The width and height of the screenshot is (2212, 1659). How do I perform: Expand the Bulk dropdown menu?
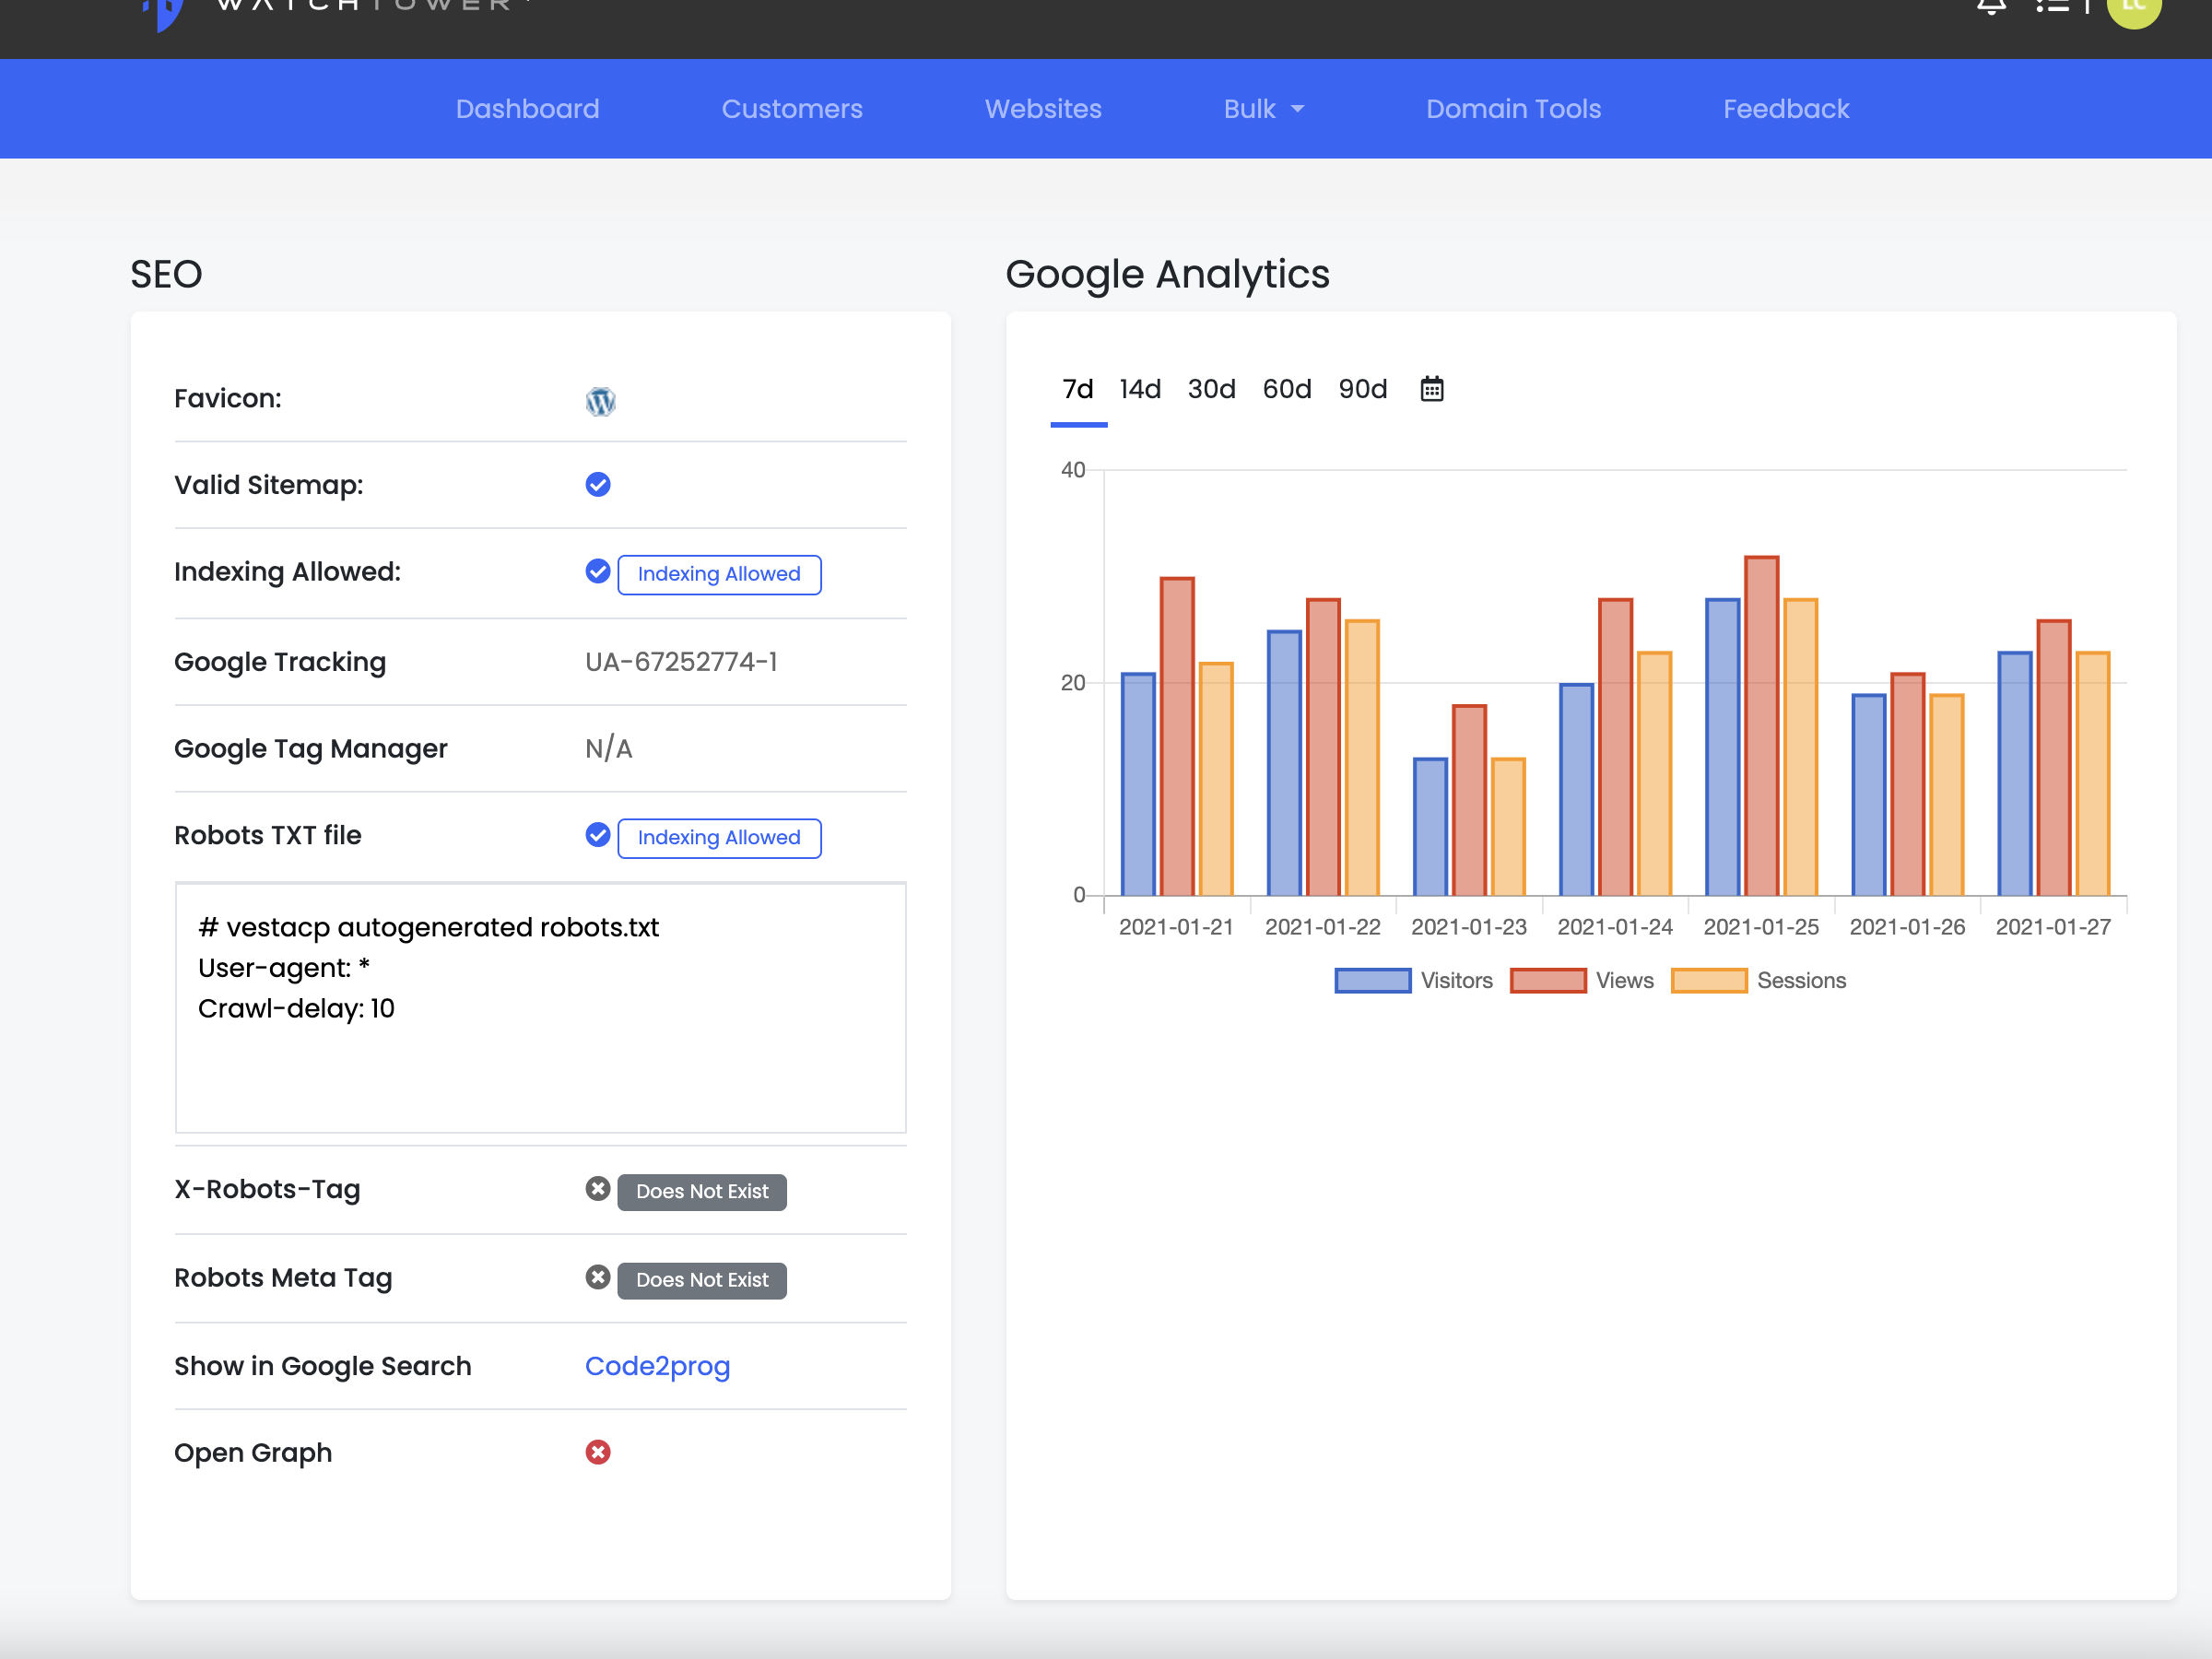[x=1263, y=109]
